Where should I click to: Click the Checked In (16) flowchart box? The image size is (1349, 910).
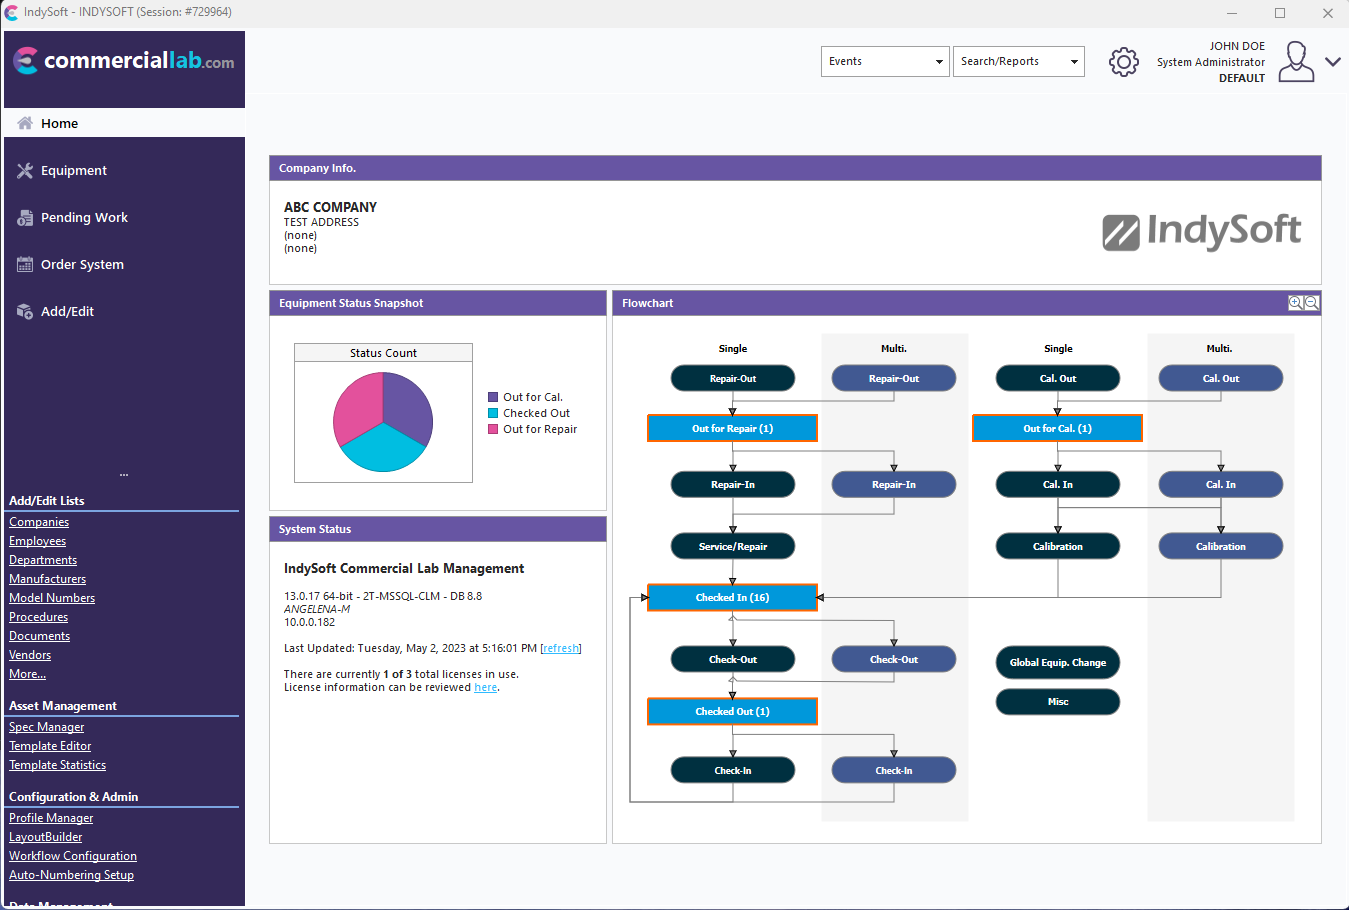coord(732,598)
